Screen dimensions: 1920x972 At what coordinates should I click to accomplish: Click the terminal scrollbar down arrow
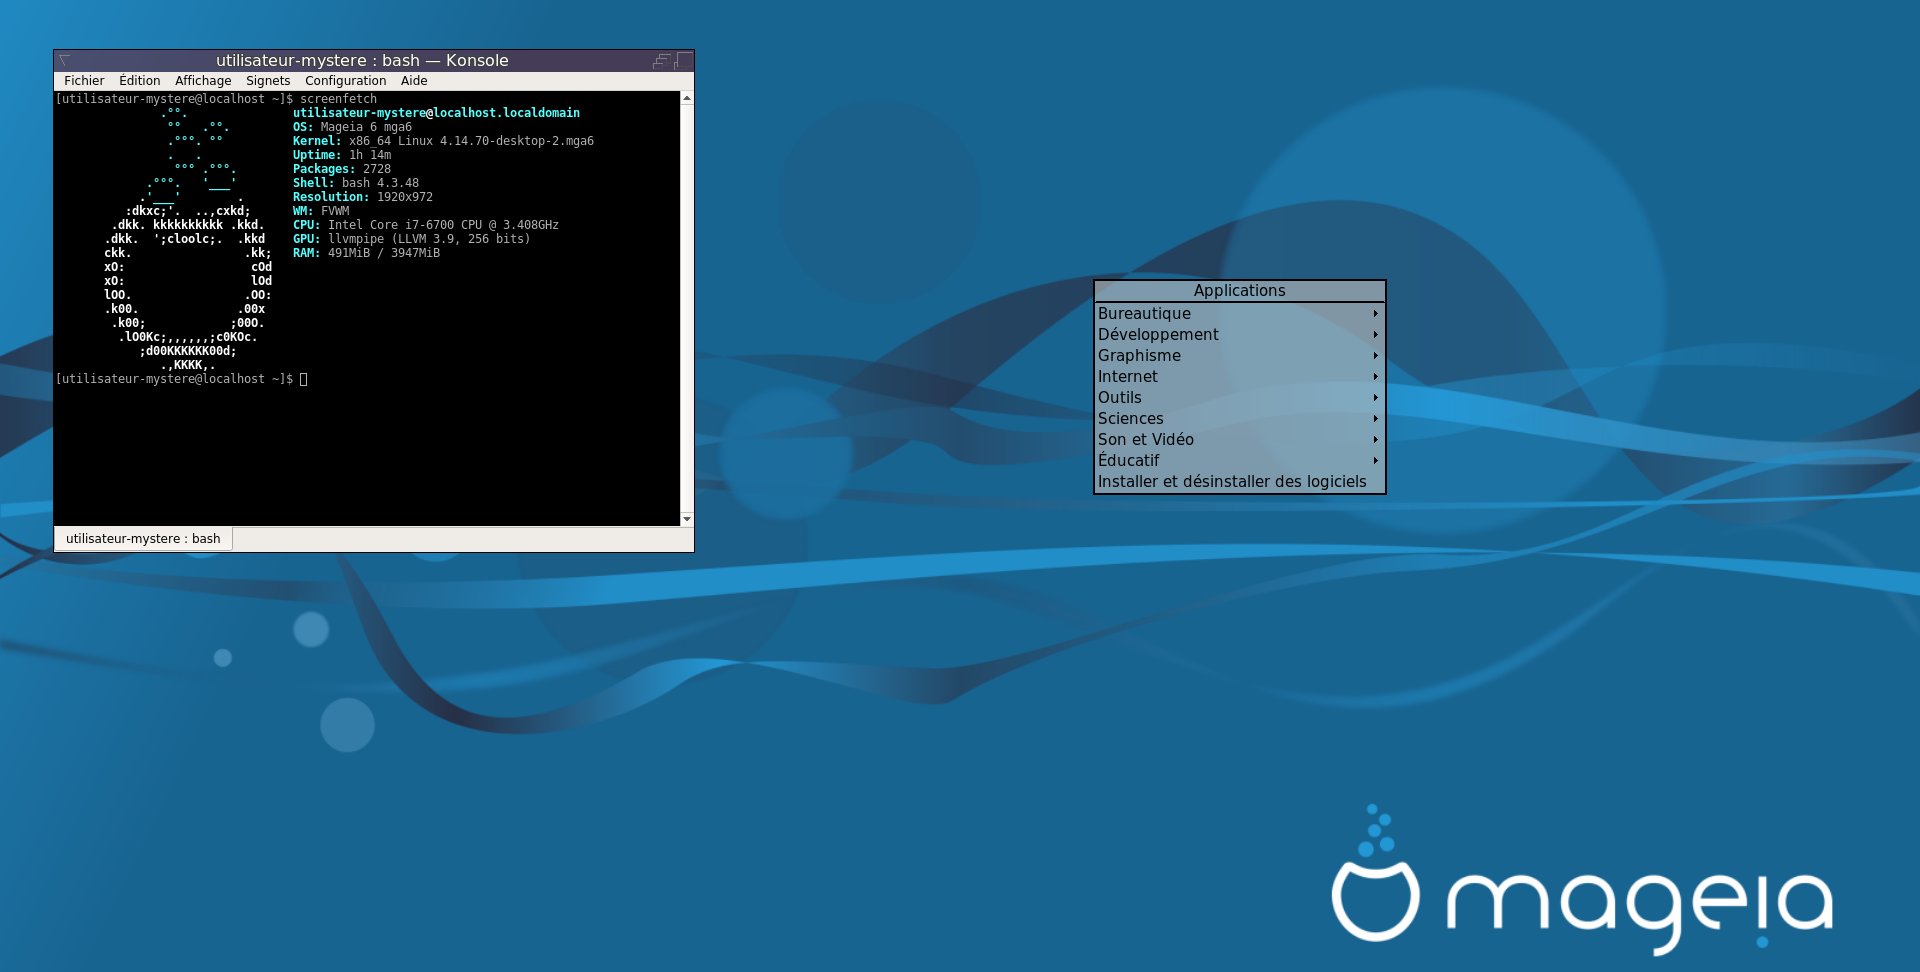687,519
